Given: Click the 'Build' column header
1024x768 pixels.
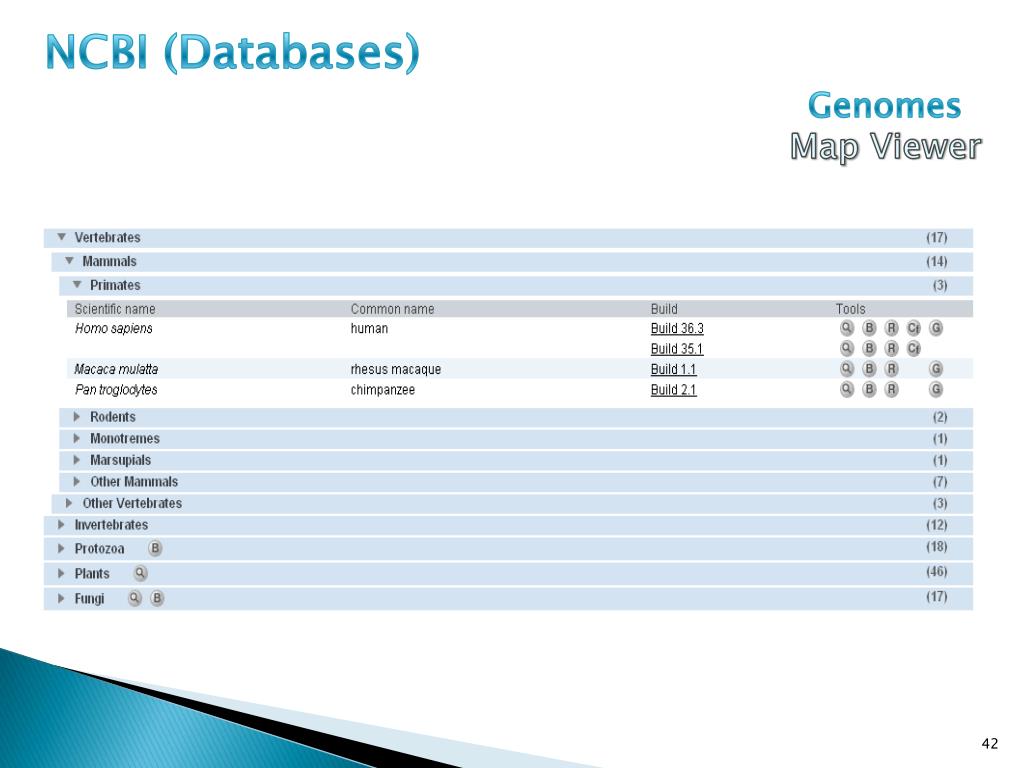Looking at the screenshot, I should (664, 309).
